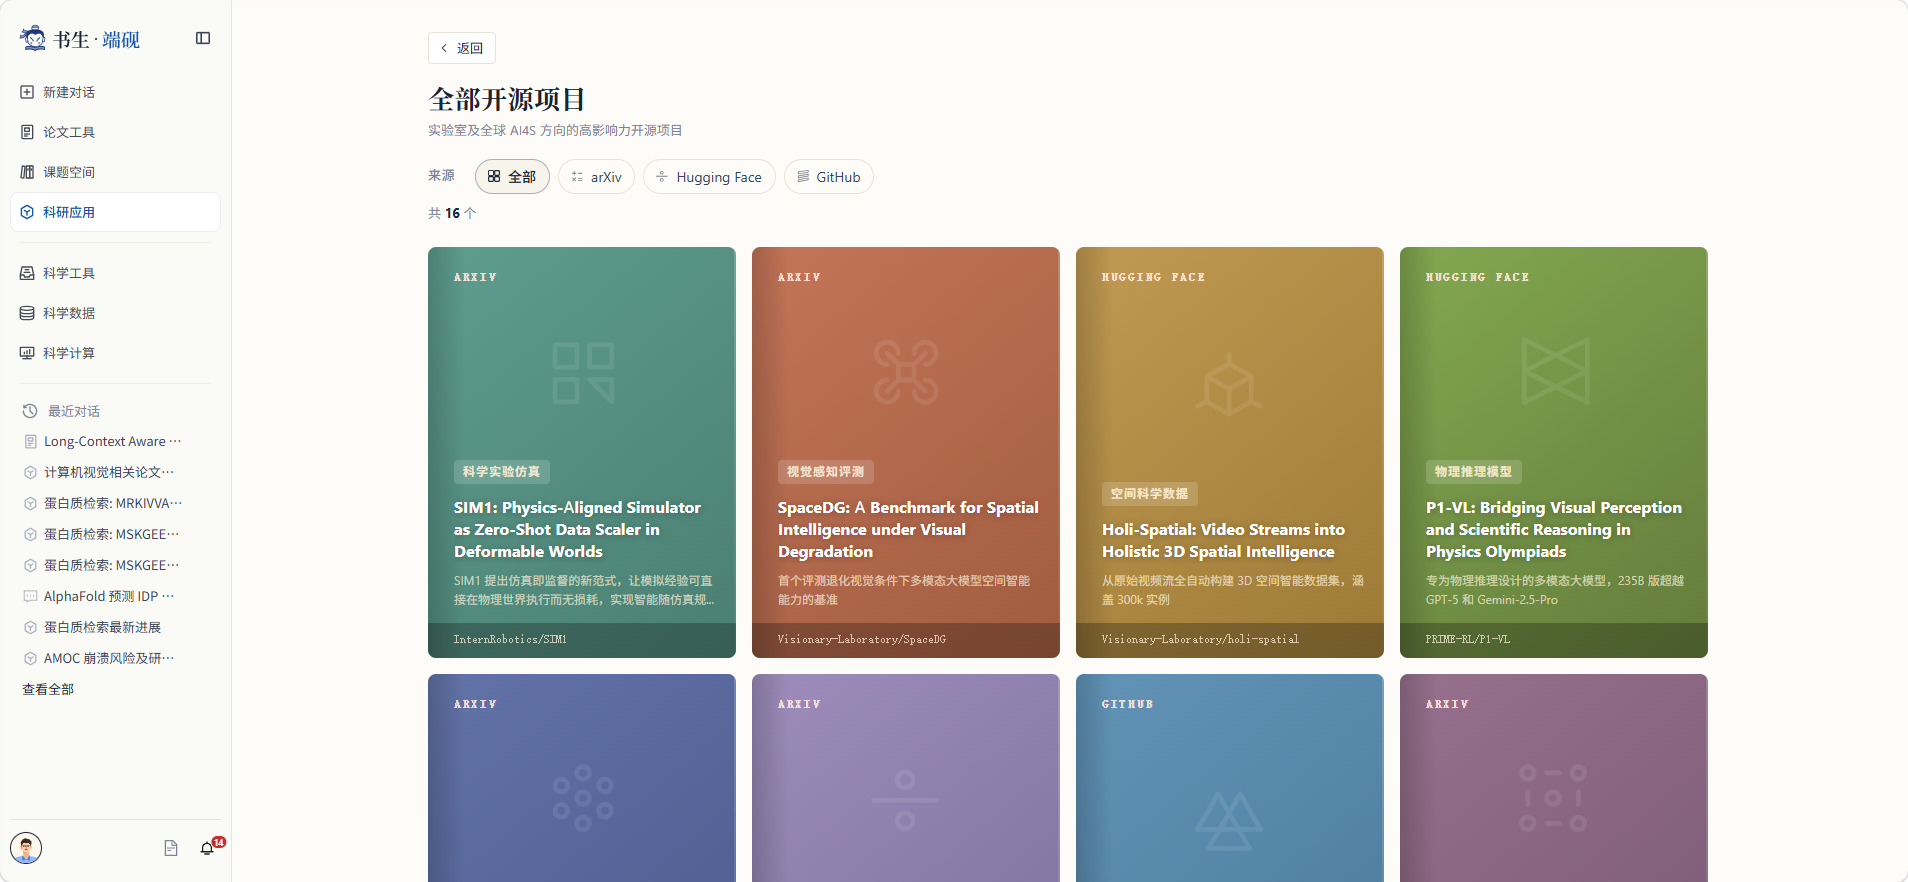Open 科学计算 from the sidebar

click(115, 353)
